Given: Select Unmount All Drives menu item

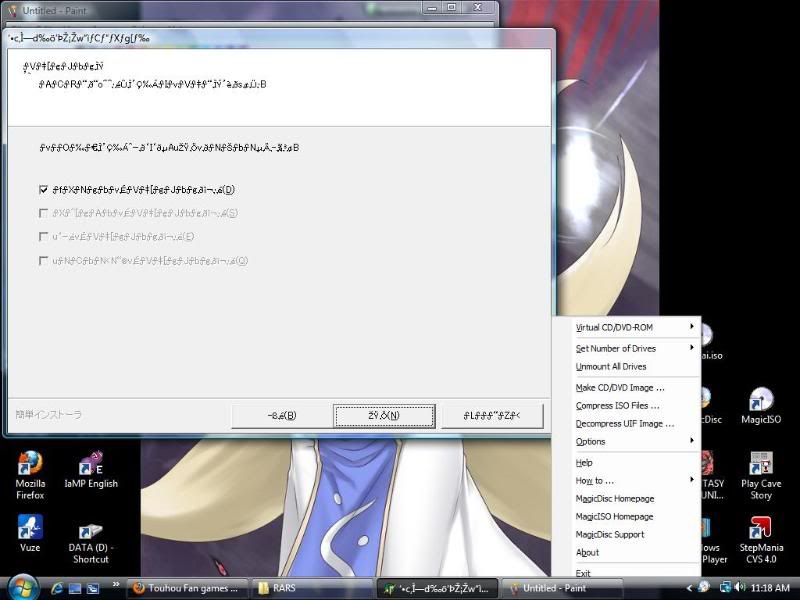Looking at the screenshot, I should pyautogui.click(x=628, y=367).
